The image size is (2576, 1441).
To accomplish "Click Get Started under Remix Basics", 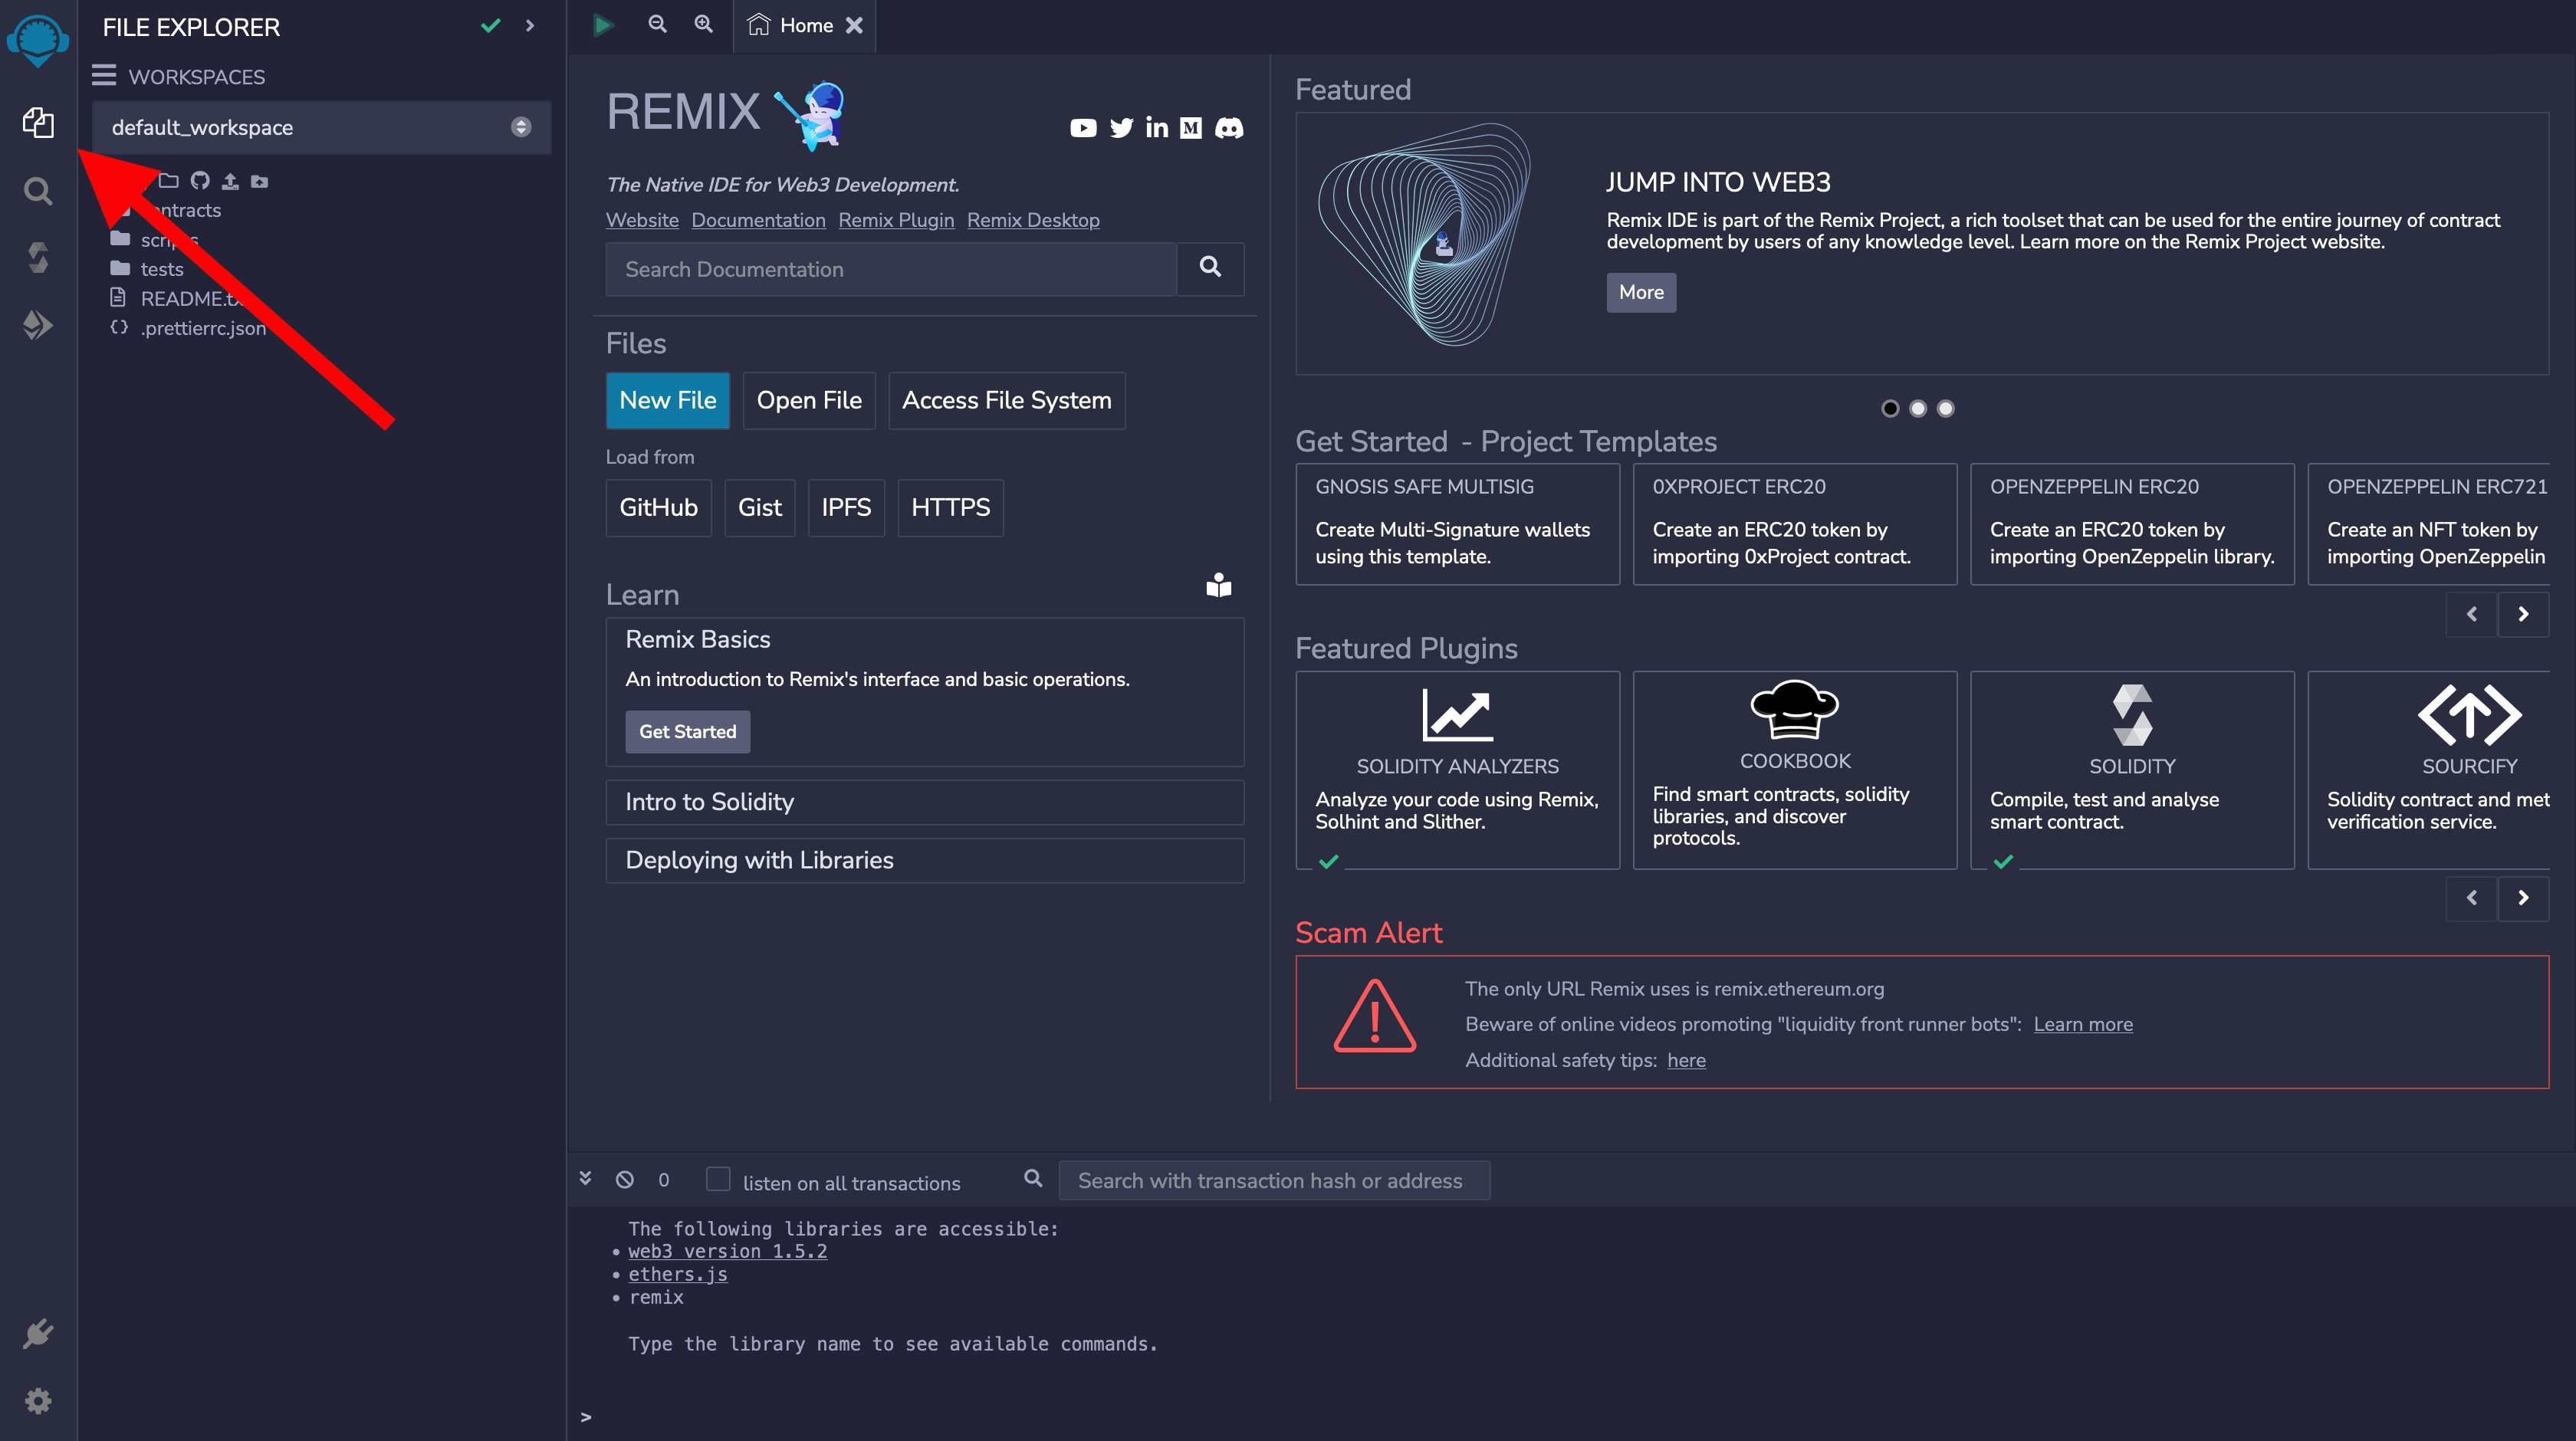I will point(687,732).
